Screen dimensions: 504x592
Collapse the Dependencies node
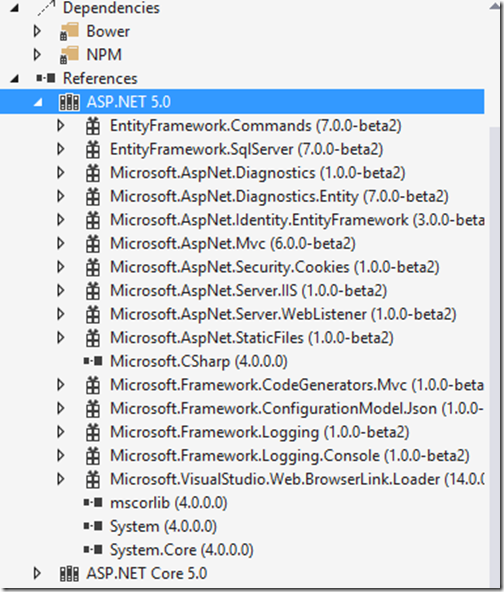(x=14, y=8)
